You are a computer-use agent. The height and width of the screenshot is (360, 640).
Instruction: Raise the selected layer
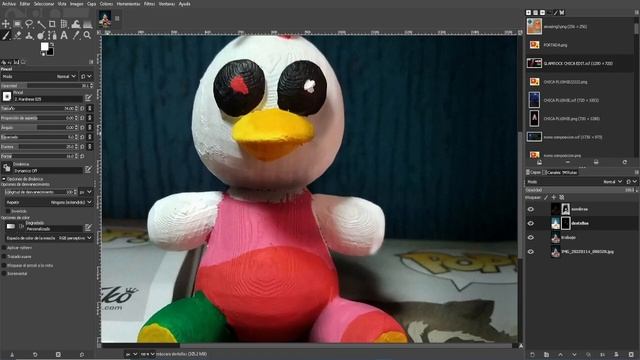tap(560, 355)
